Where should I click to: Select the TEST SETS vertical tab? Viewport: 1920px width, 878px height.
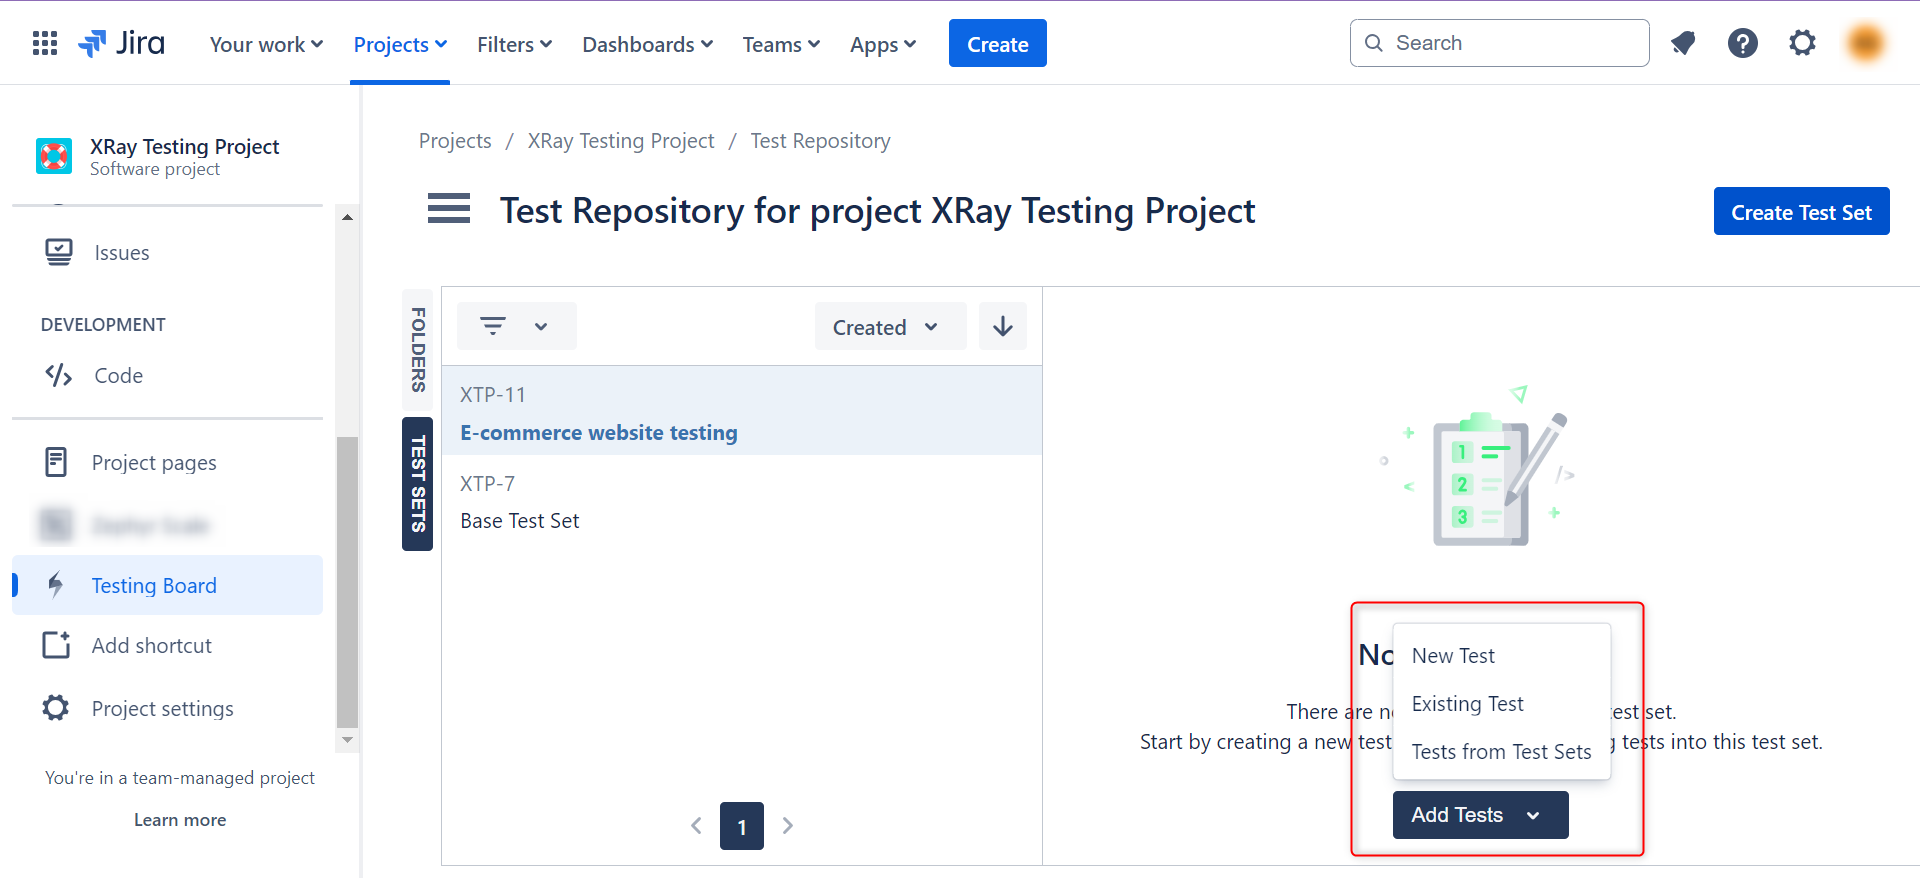pos(418,484)
